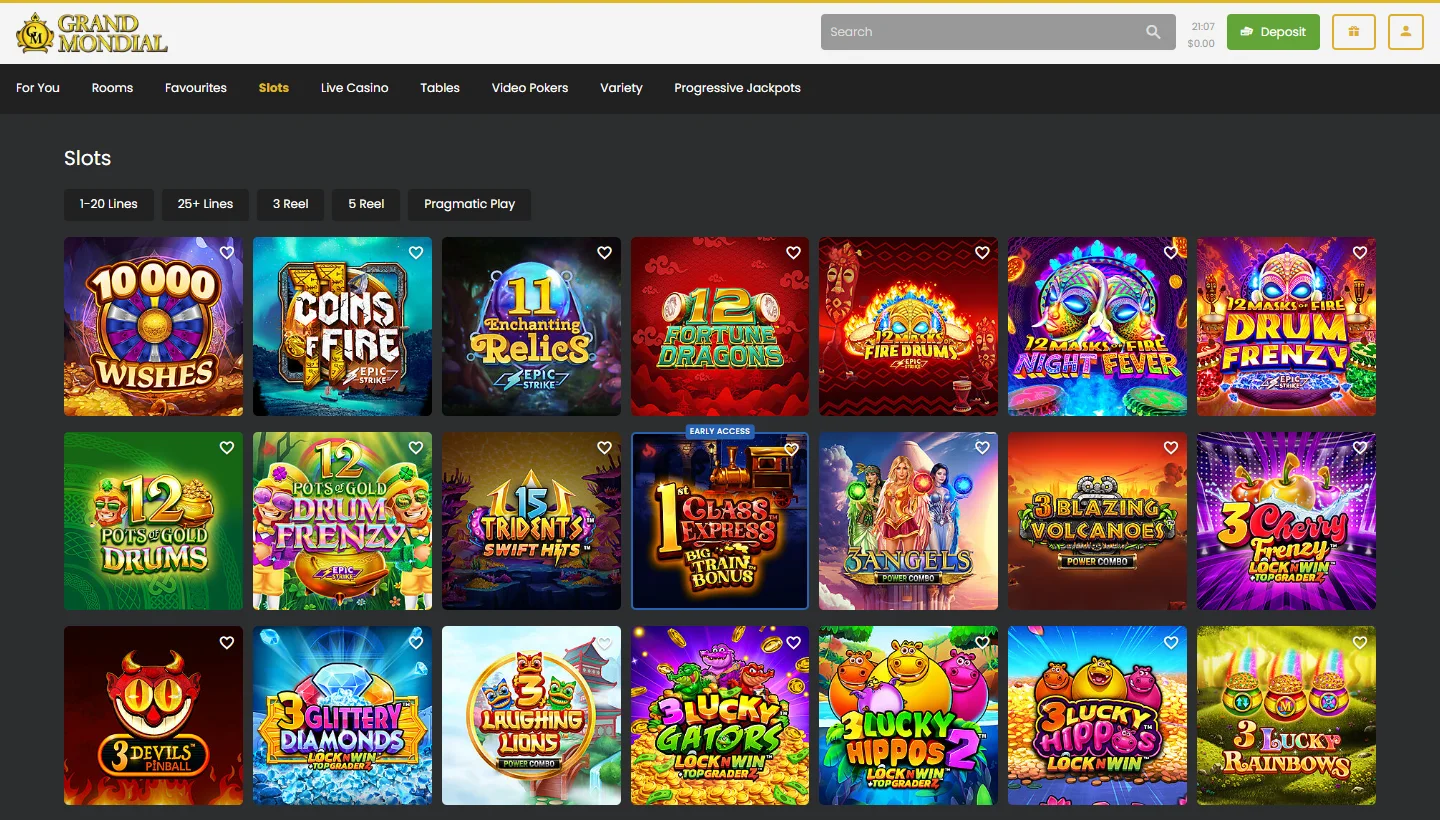Launch Coins of Fire game thumbnail
The width and height of the screenshot is (1440, 820).
pyautogui.click(x=342, y=326)
